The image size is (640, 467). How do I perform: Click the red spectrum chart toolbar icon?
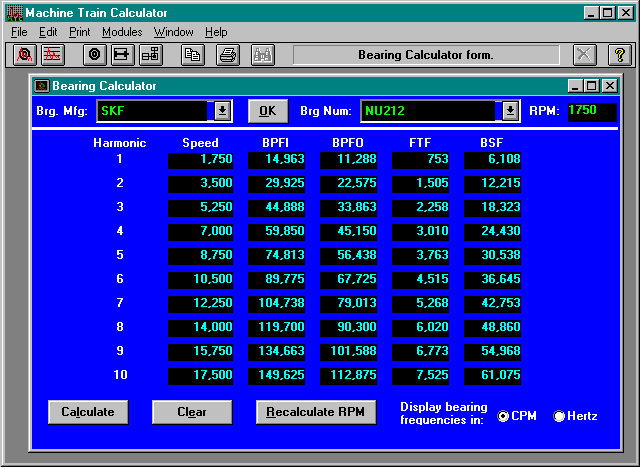(x=53, y=54)
